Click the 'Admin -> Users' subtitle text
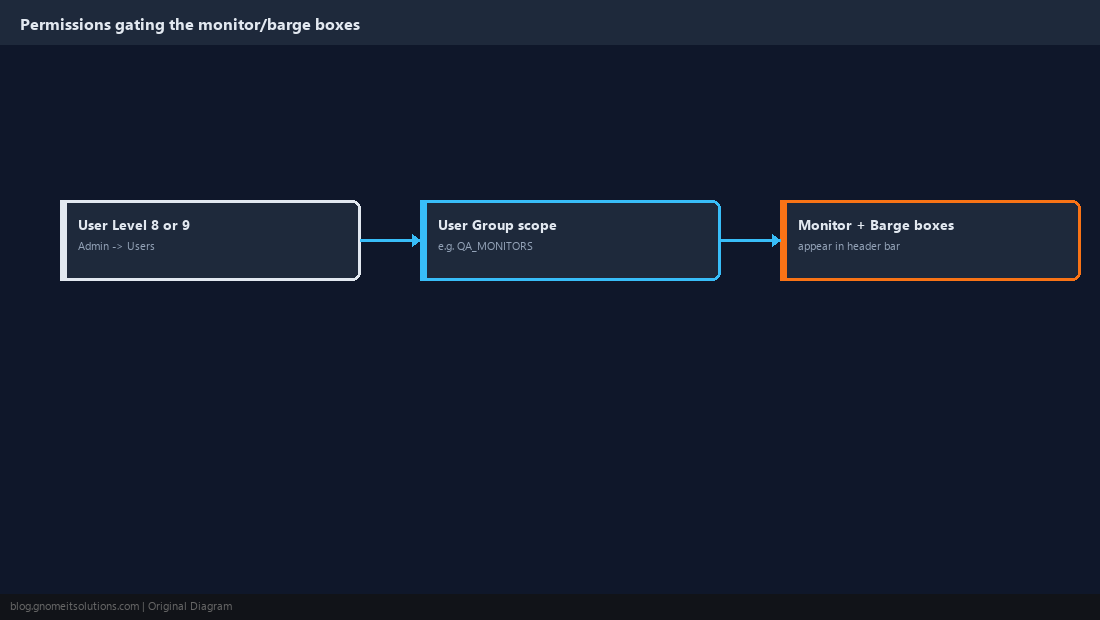Viewport: 1100px width, 620px height. (x=116, y=246)
